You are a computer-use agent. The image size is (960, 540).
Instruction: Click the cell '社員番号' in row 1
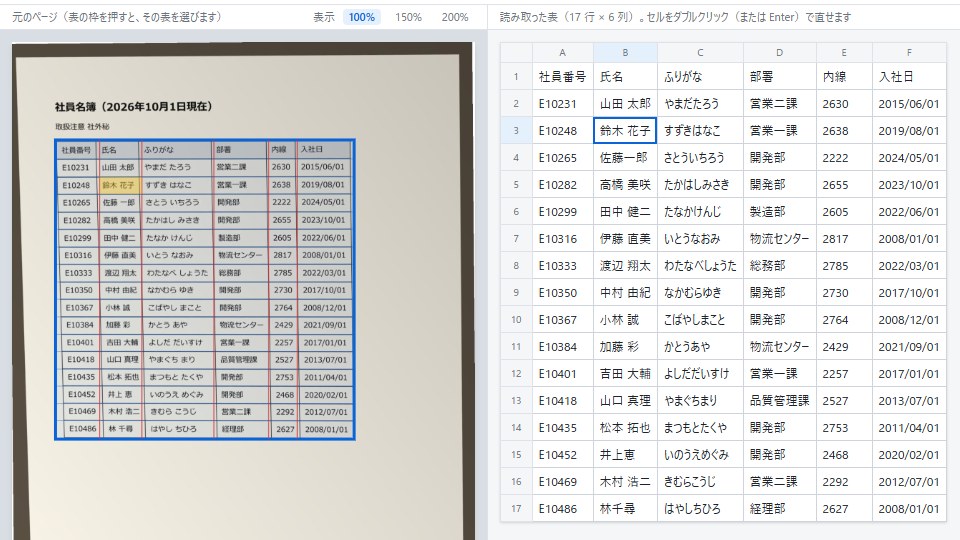pyautogui.click(x=563, y=77)
